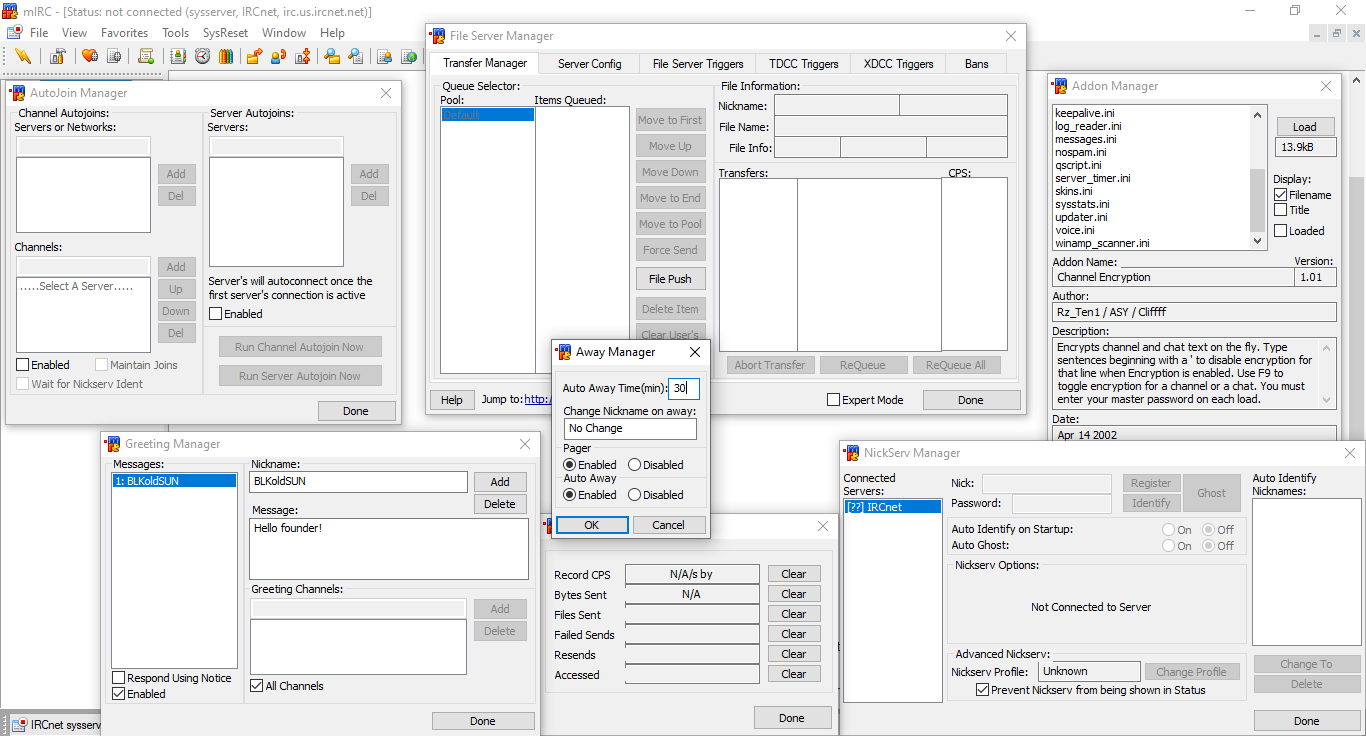This screenshot has height=736, width=1366.
Task: Click Help in File Server Manager
Action: 452,400
